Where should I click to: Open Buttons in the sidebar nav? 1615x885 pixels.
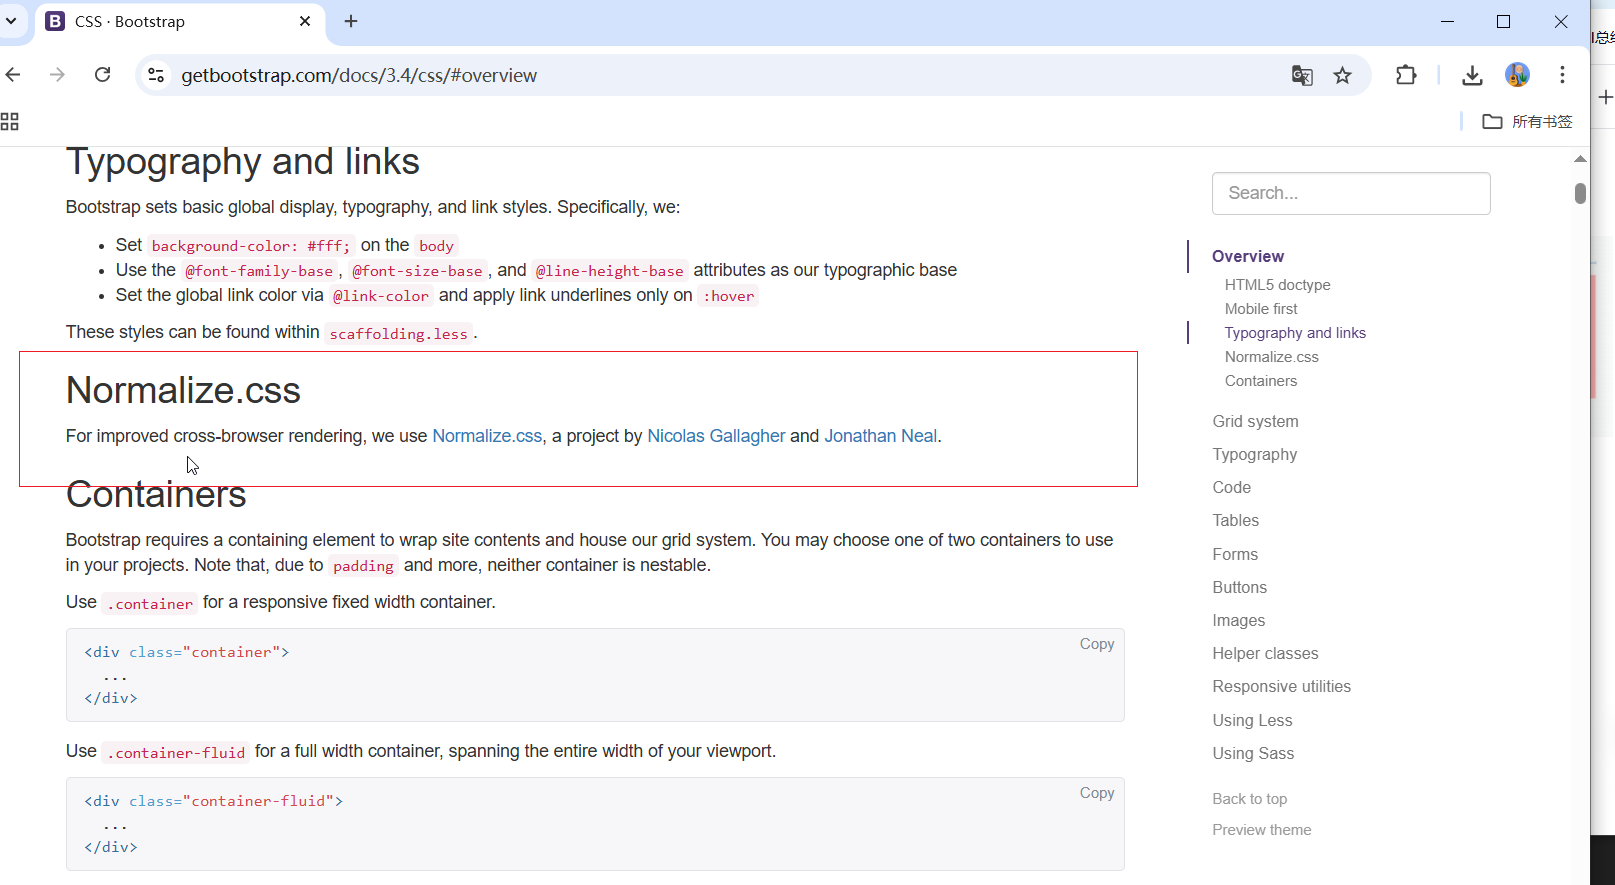(1240, 588)
